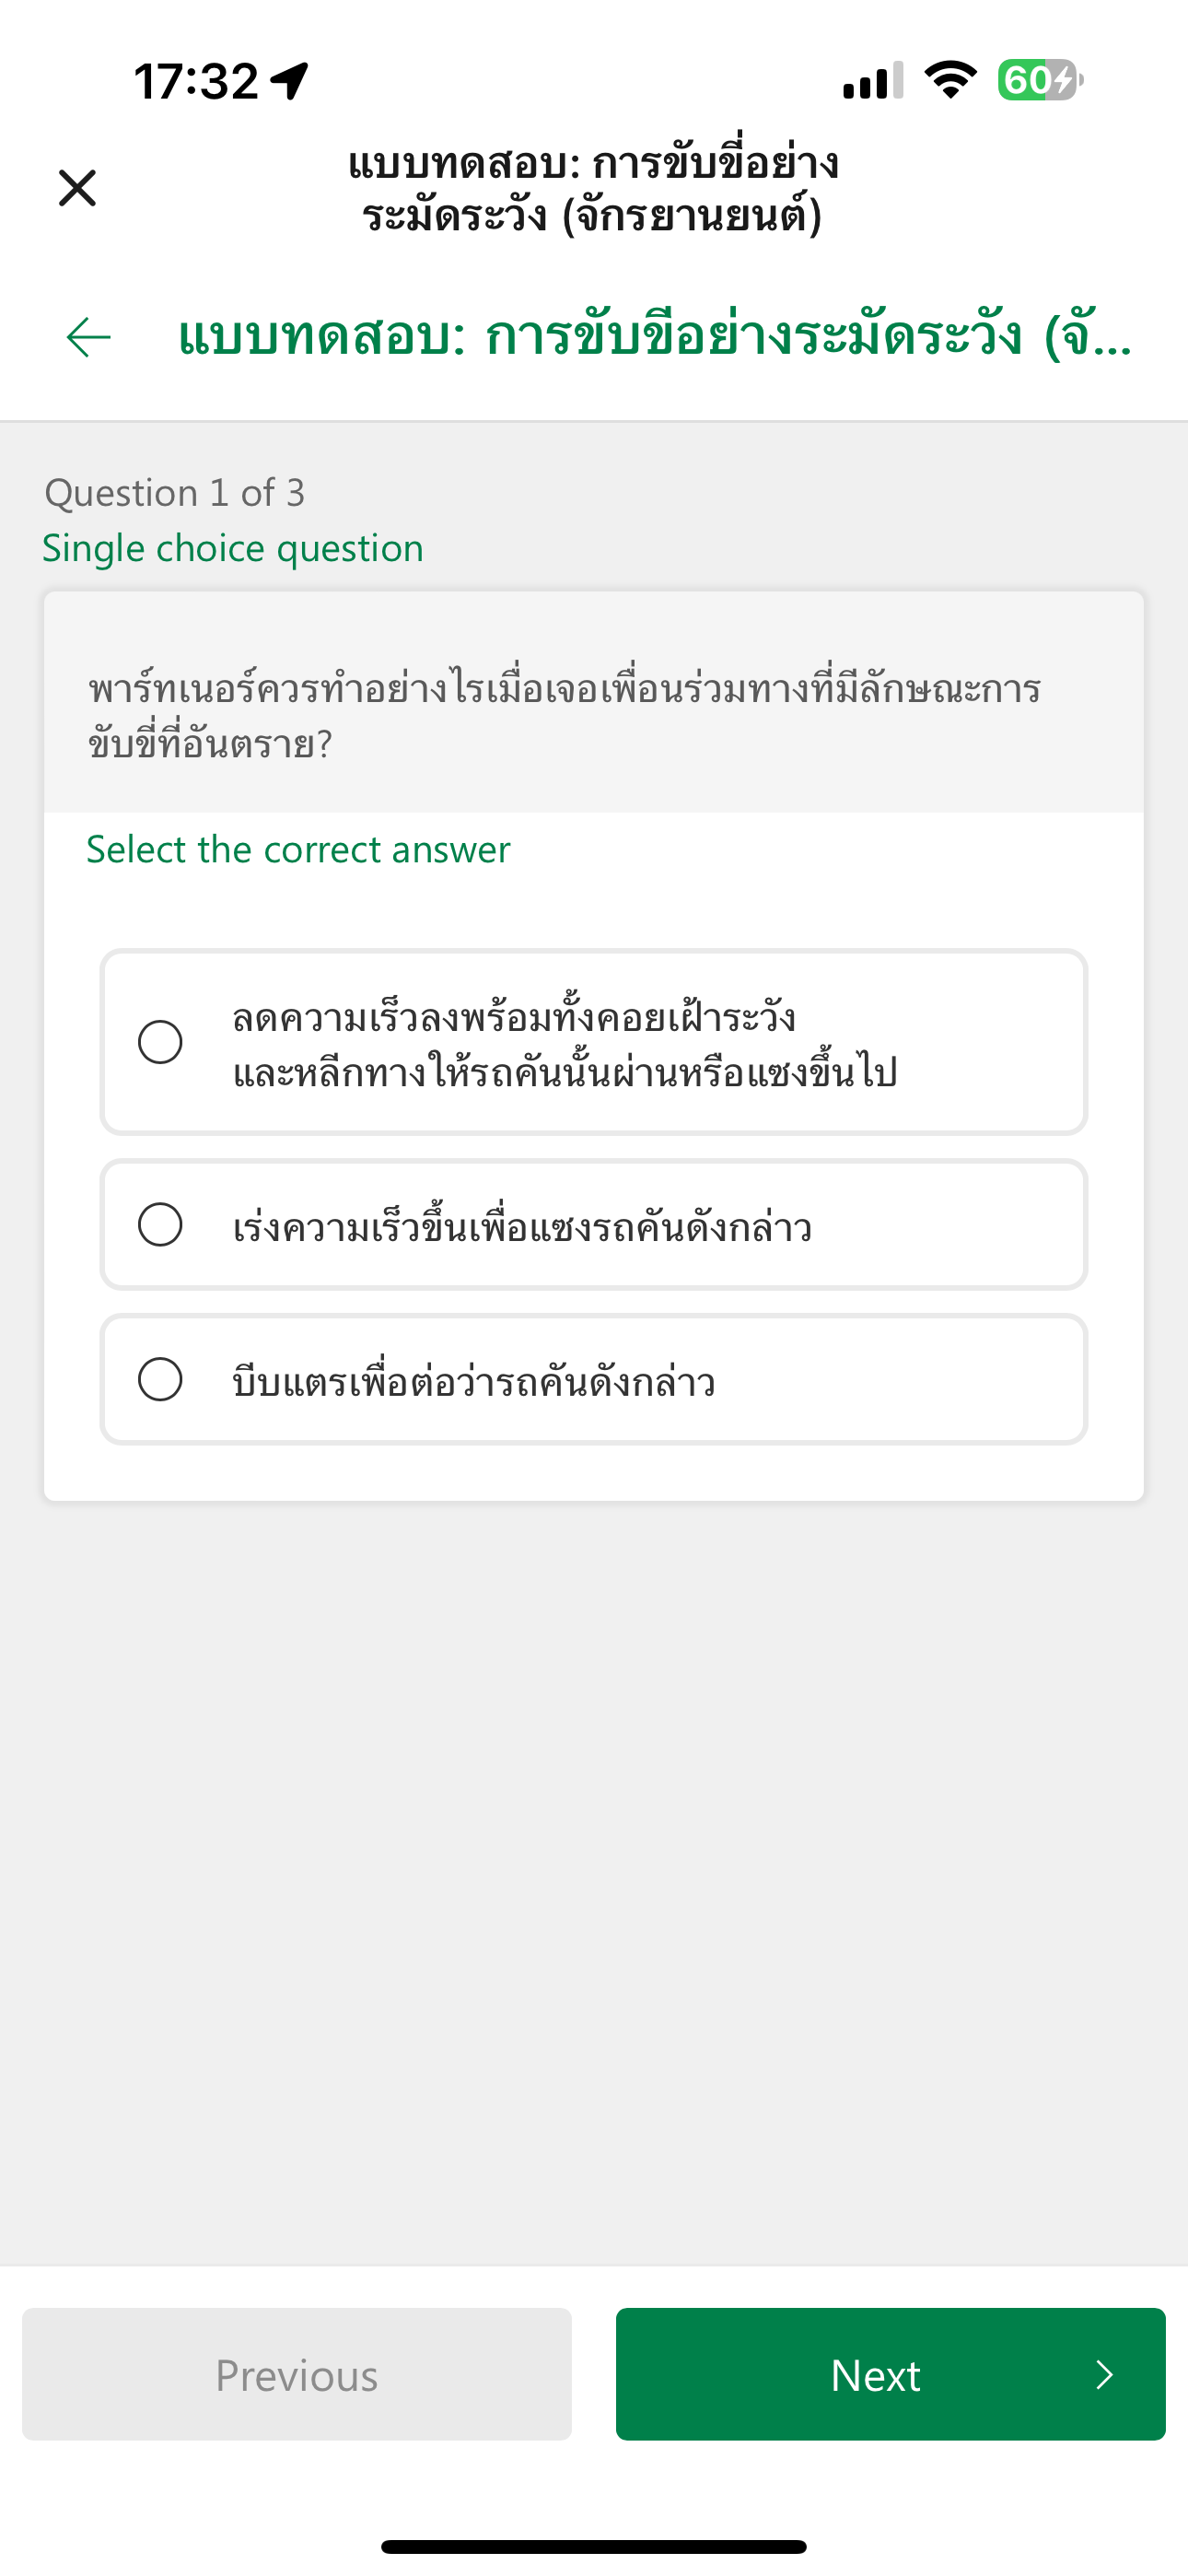Tap the 17:32 clock in status bar

pyautogui.click(x=197, y=81)
